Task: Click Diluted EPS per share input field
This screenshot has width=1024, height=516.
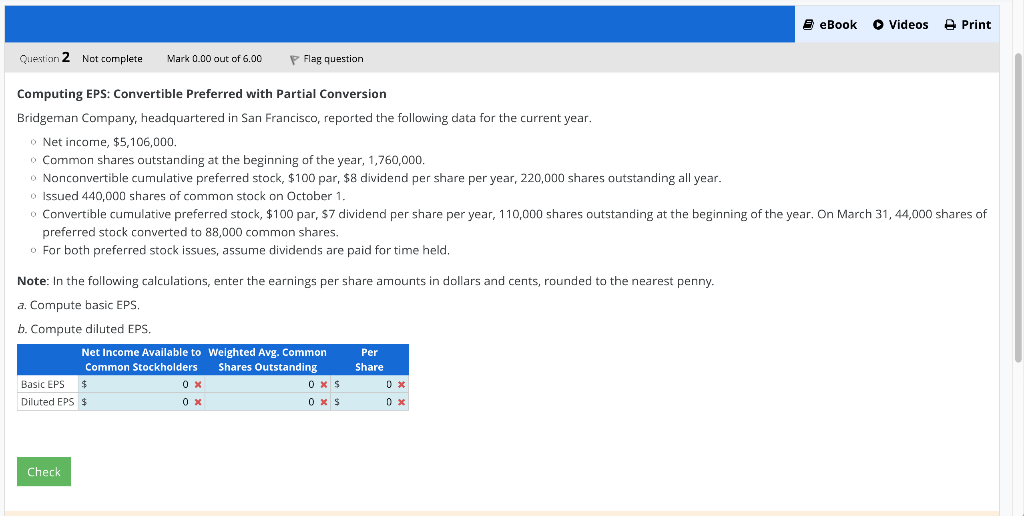Action: point(368,402)
